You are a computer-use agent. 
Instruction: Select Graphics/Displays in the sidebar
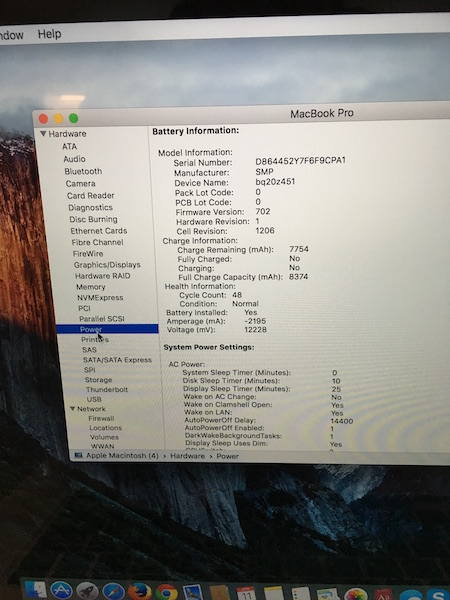point(107,265)
